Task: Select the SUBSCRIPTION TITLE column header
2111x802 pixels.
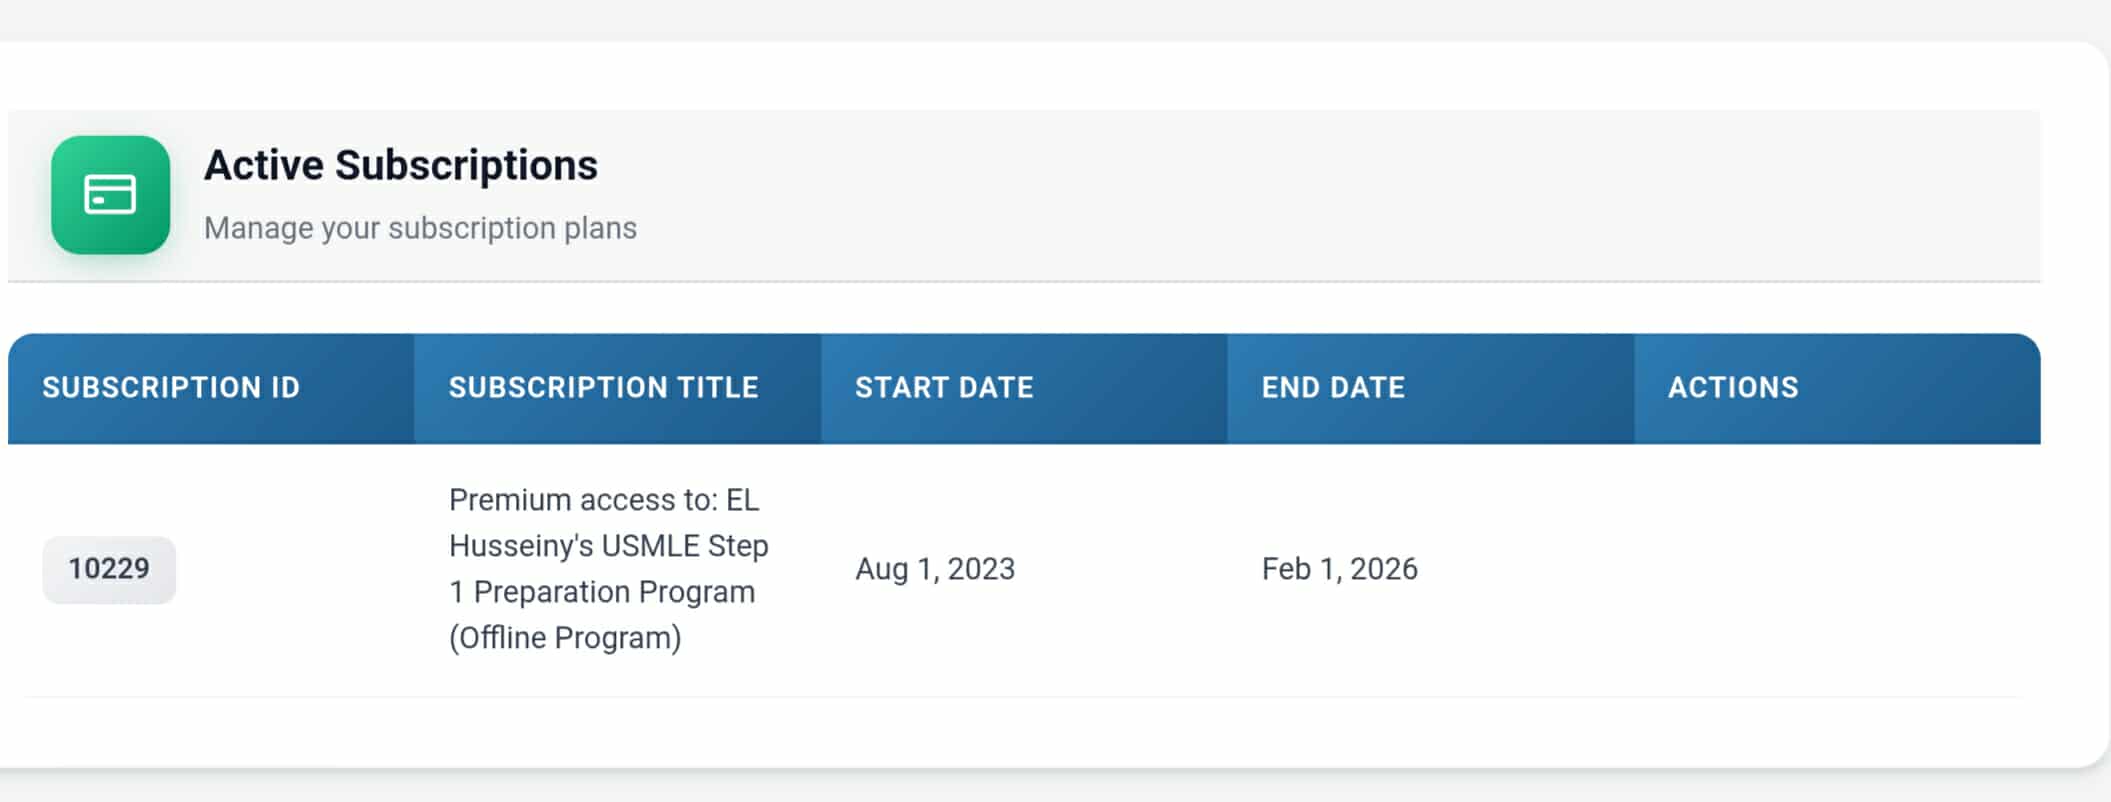Action: [603, 388]
